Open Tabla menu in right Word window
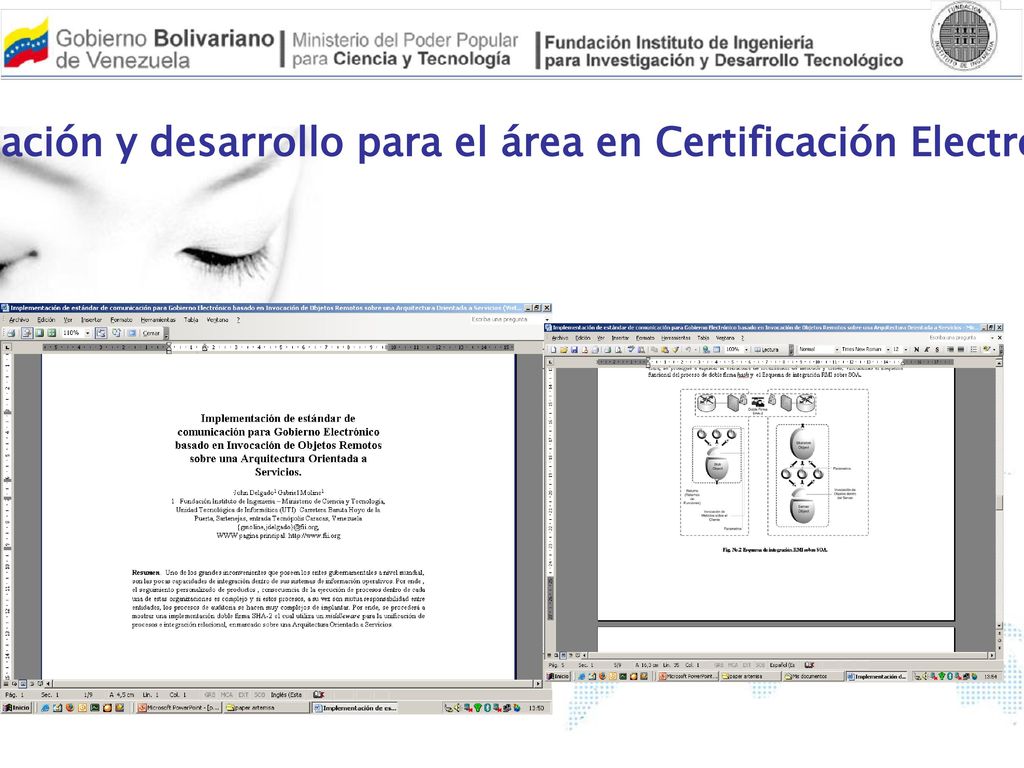The image size is (1024, 768). click(703, 338)
